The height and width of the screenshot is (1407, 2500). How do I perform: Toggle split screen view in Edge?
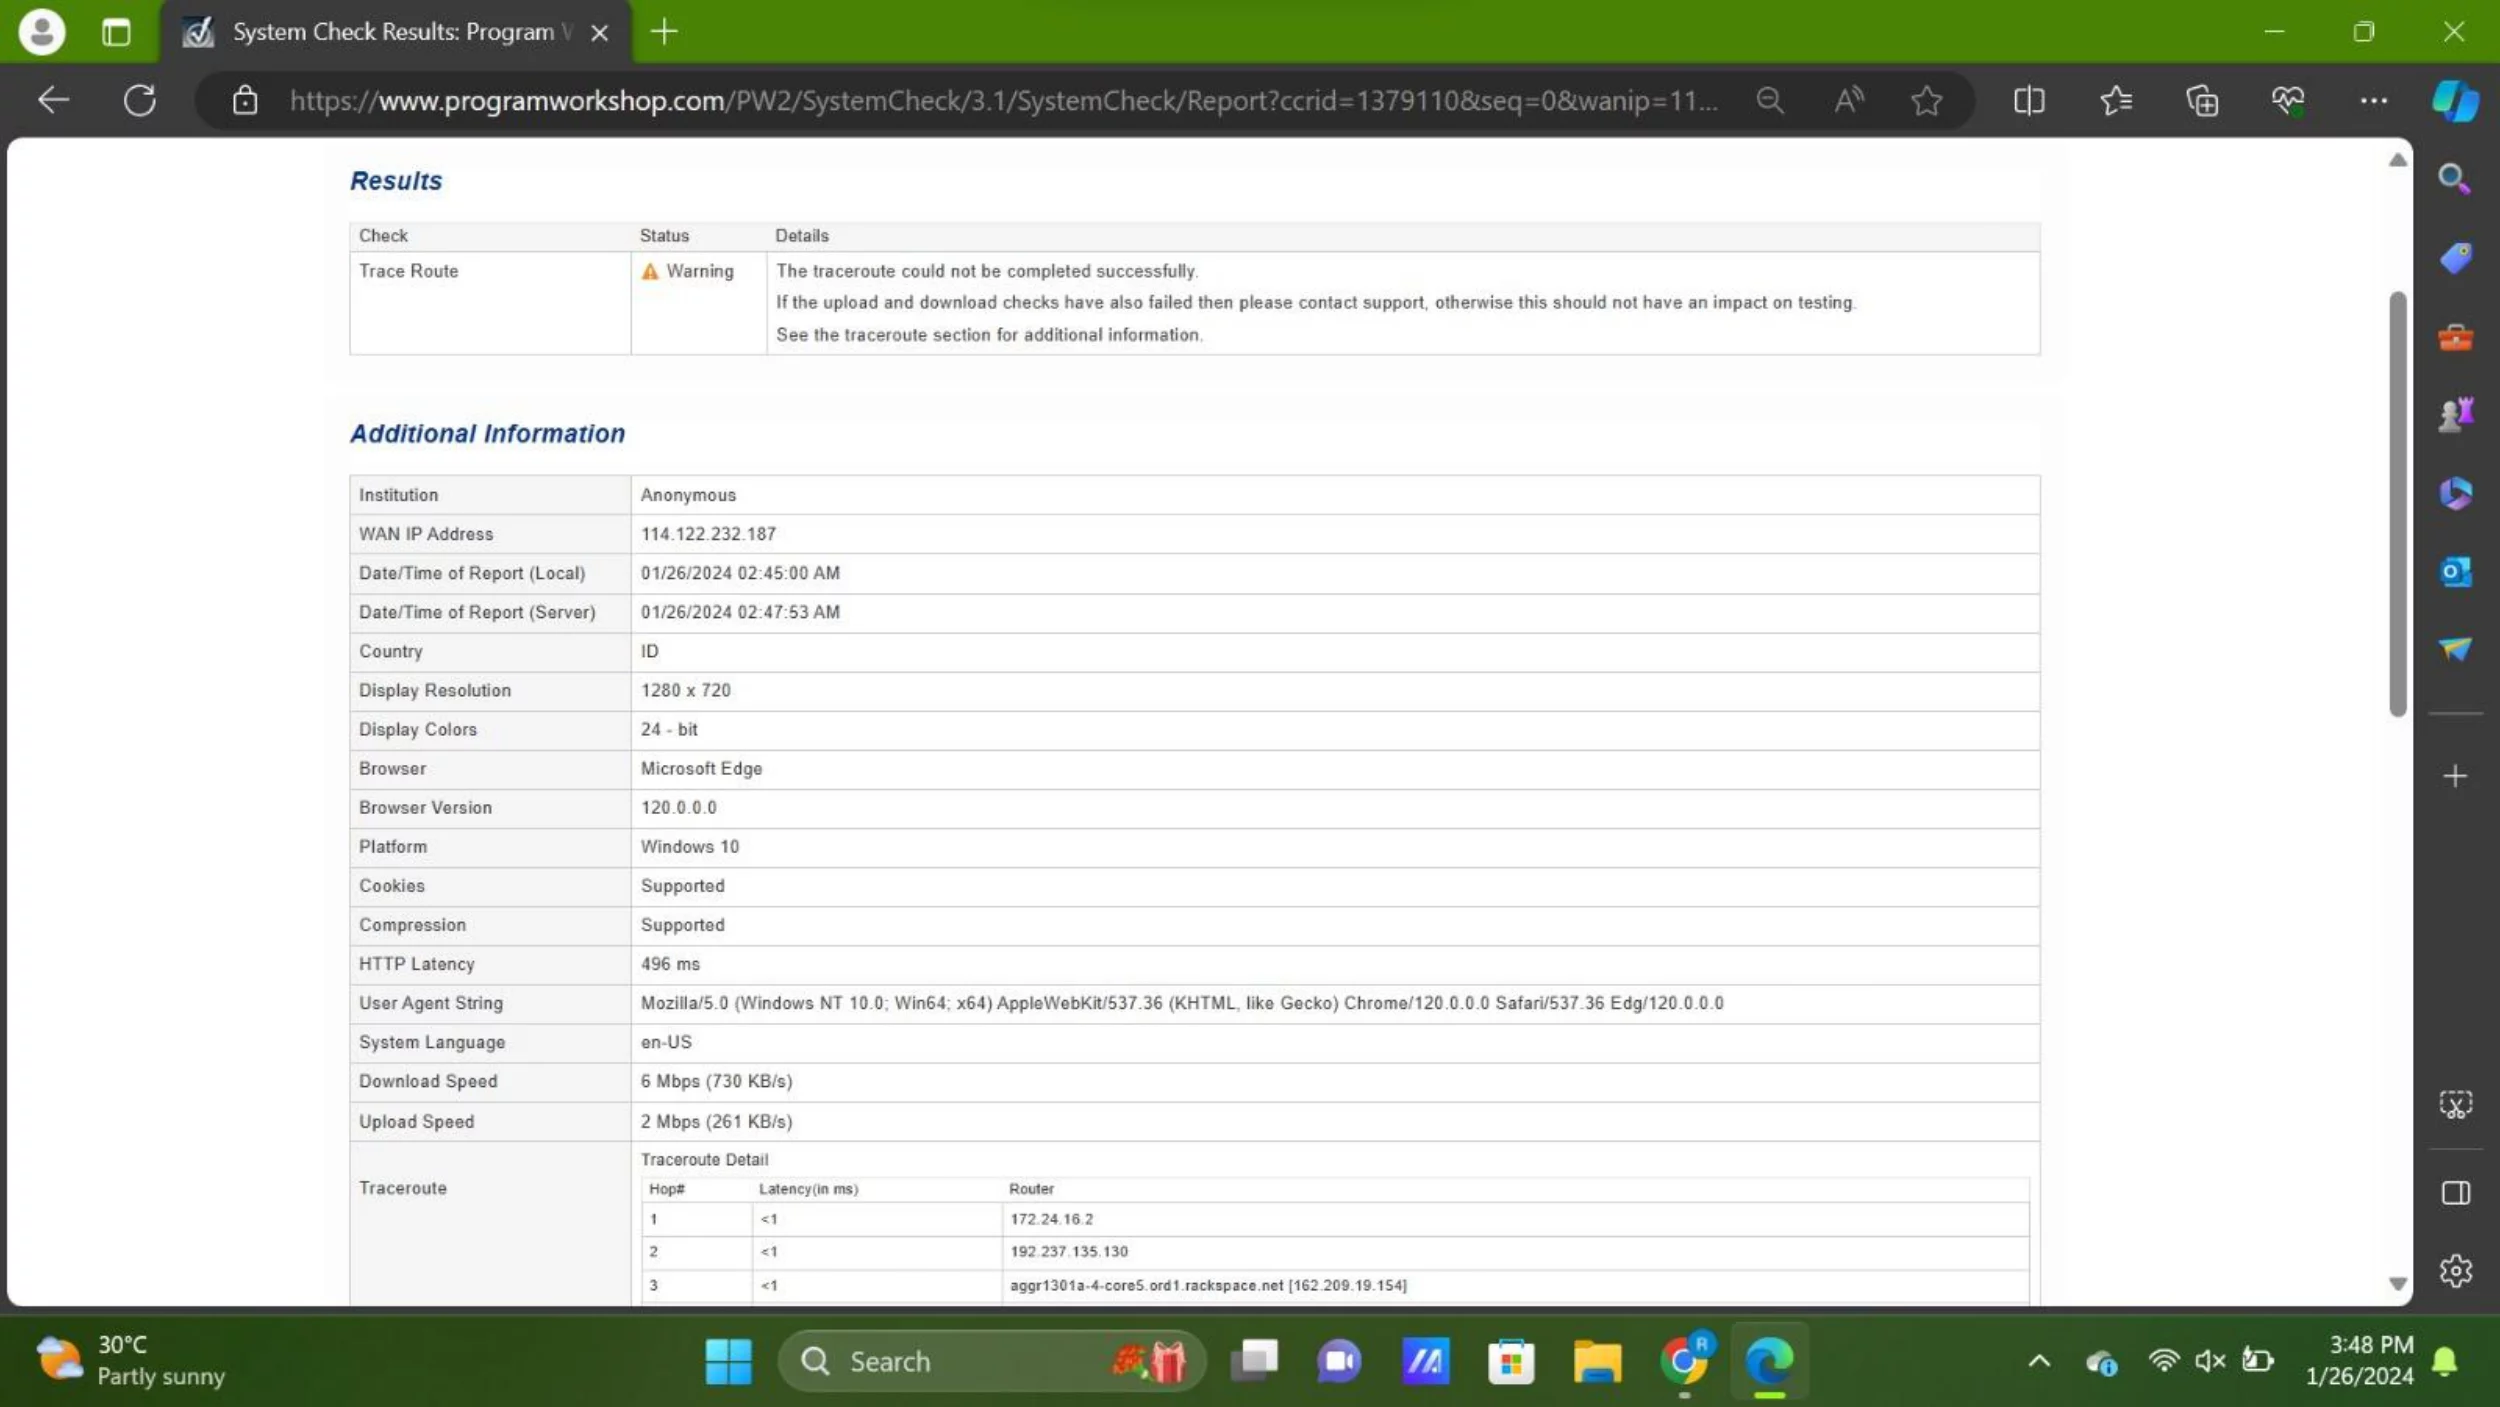click(x=2029, y=100)
